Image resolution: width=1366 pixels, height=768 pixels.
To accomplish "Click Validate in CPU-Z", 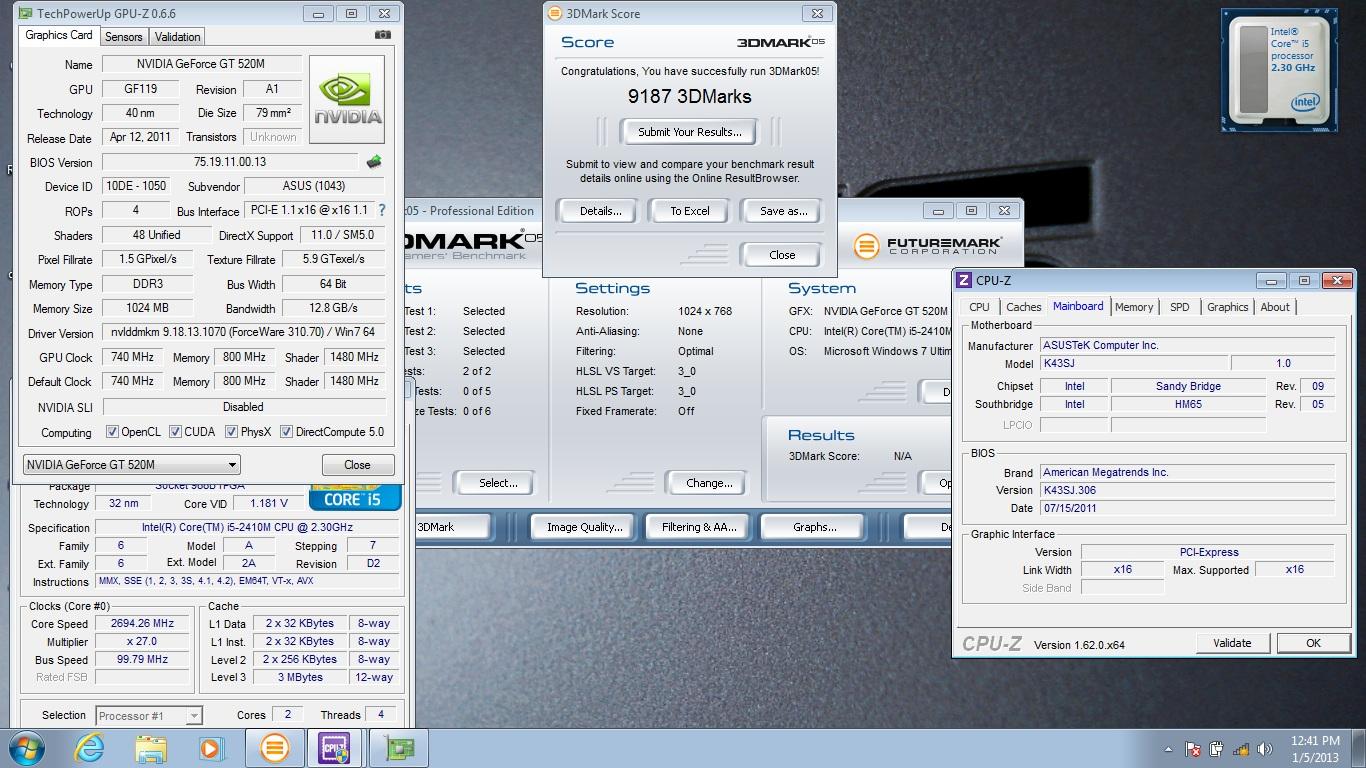I will pos(1232,643).
